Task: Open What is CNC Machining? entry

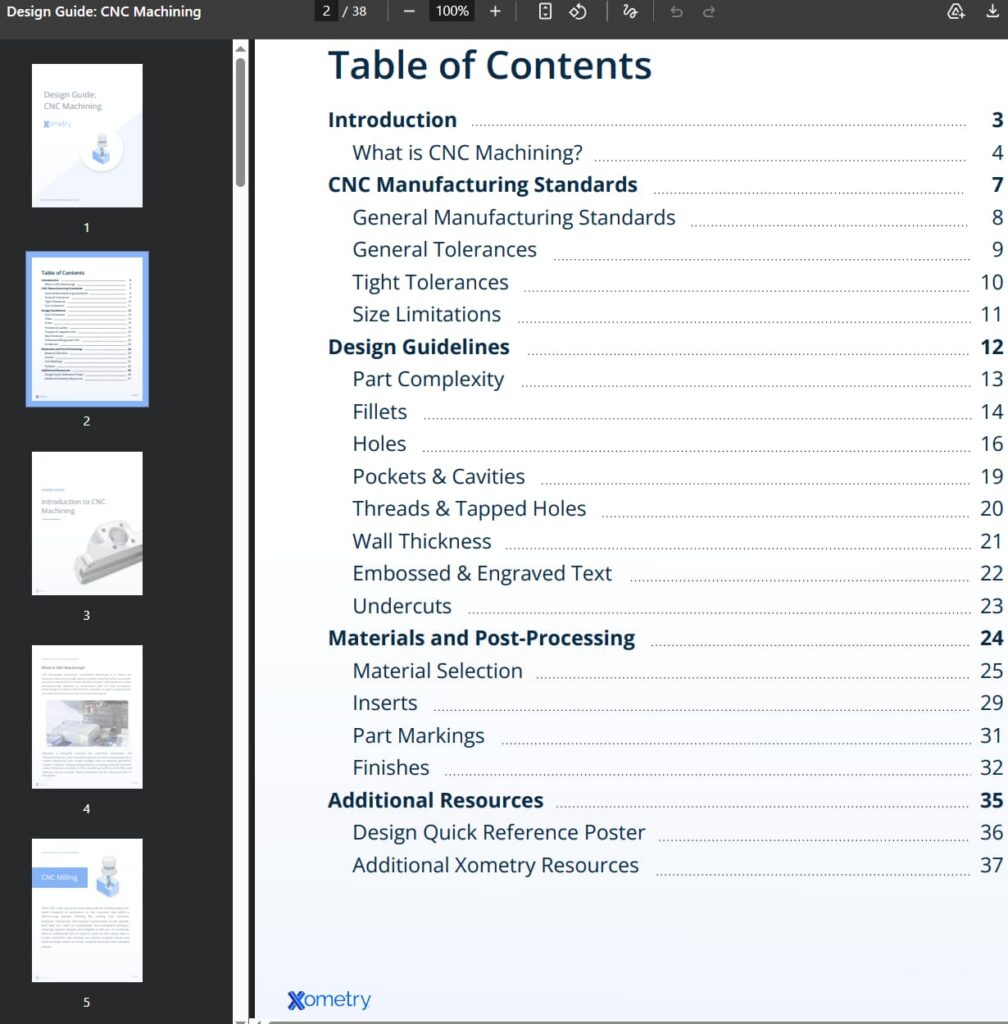Action: point(467,153)
